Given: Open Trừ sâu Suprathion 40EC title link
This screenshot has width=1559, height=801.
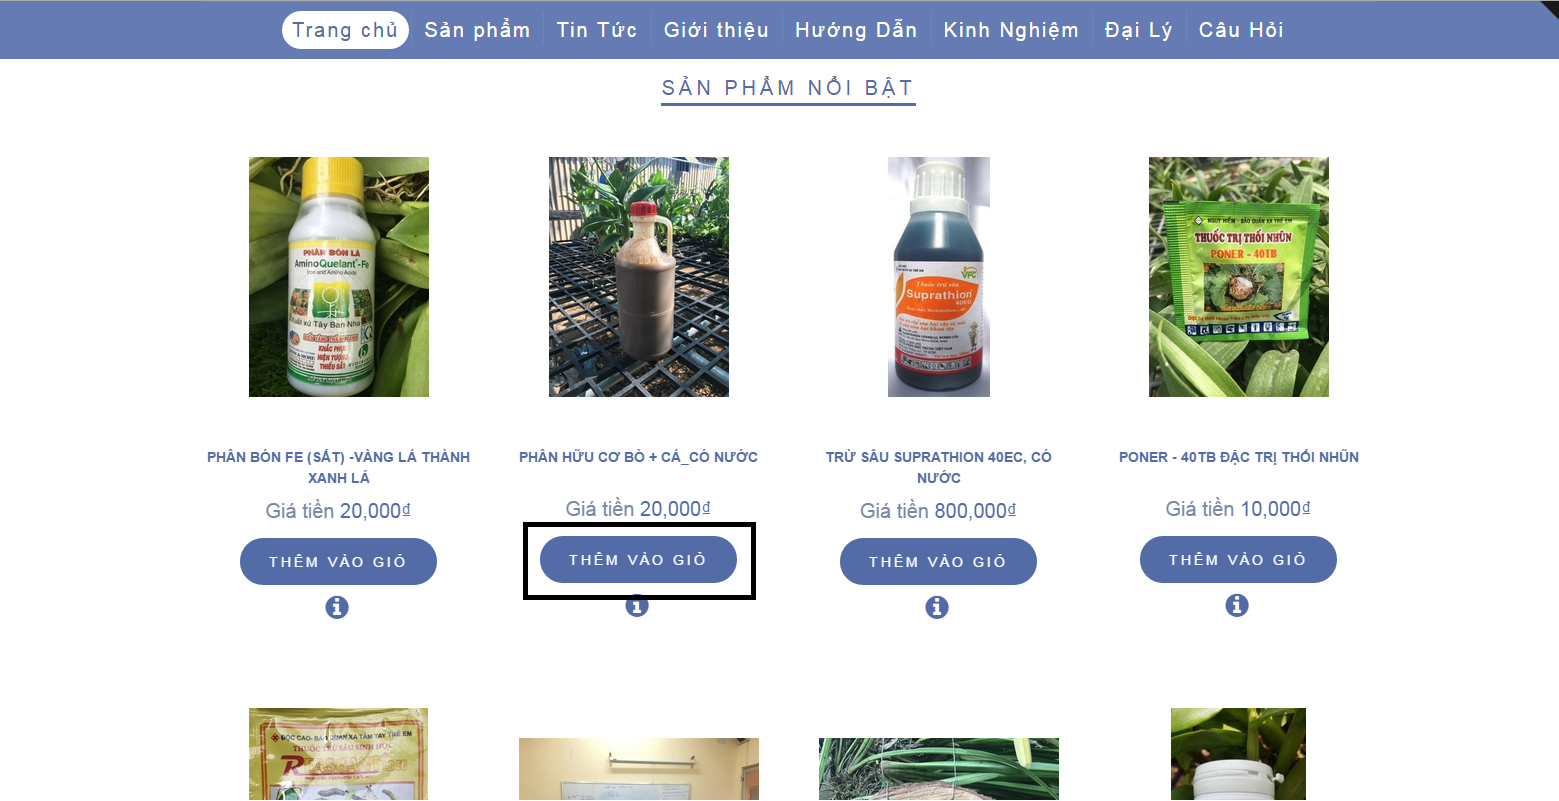Looking at the screenshot, I should (x=938, y=467).
